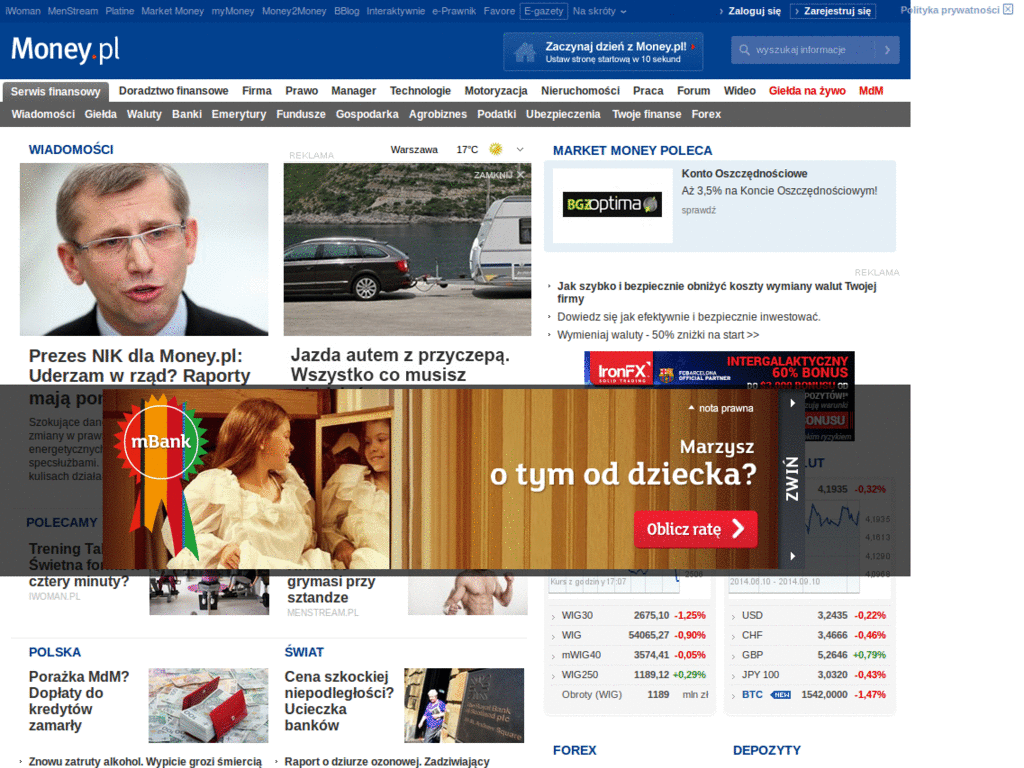Open Wymieniaj waluty 50% zniżki link
Screen dimensions: 1024x768
pos(658,335)
